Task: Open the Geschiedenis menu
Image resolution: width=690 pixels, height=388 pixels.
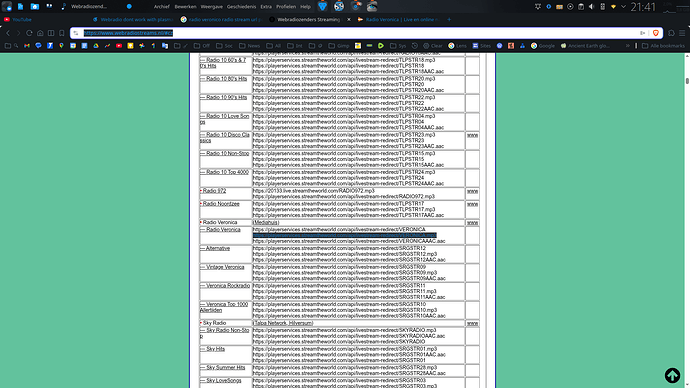Action: pyautogui.click(x=241, y=7)
